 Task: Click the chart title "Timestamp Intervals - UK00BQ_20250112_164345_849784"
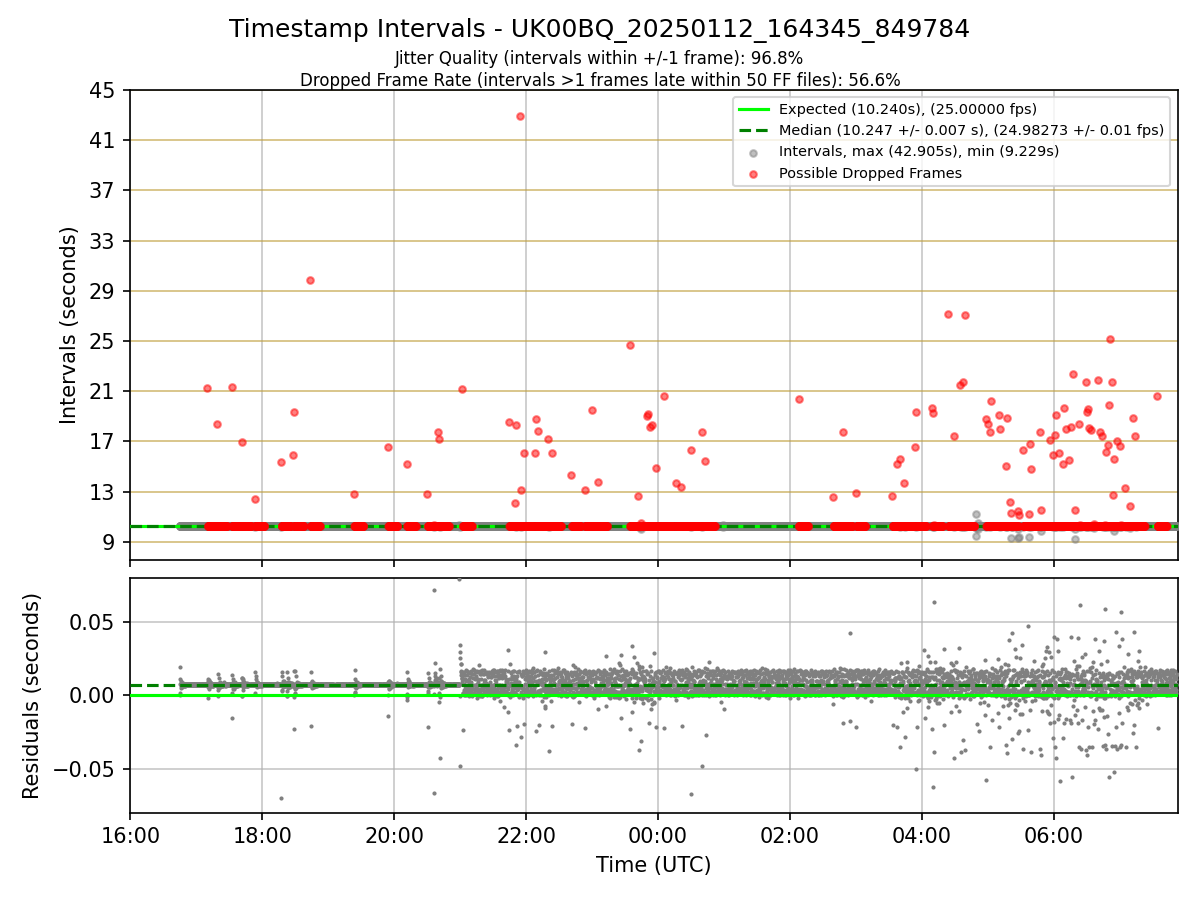pos(599,29)
